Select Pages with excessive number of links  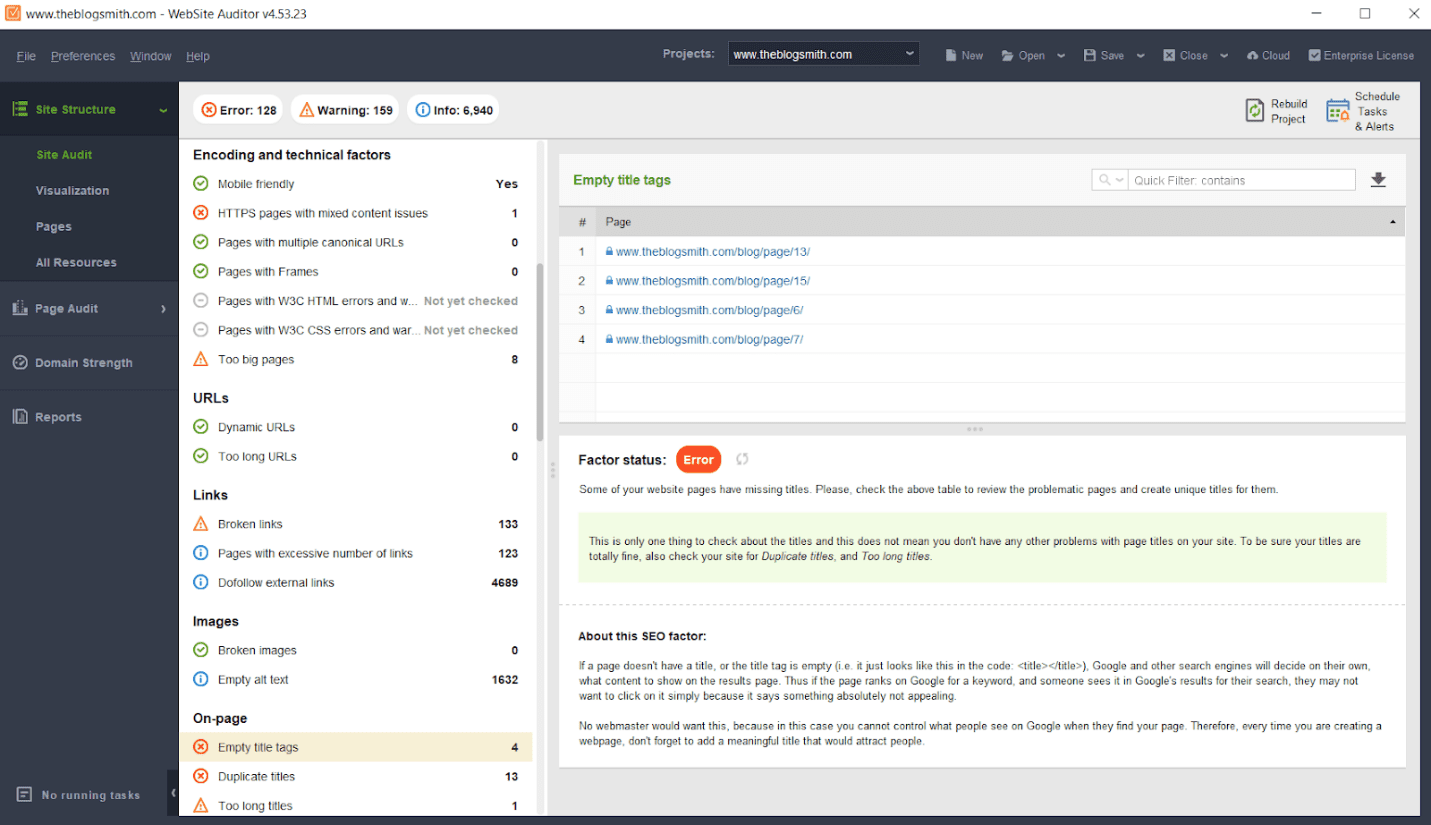pos(356,553)
